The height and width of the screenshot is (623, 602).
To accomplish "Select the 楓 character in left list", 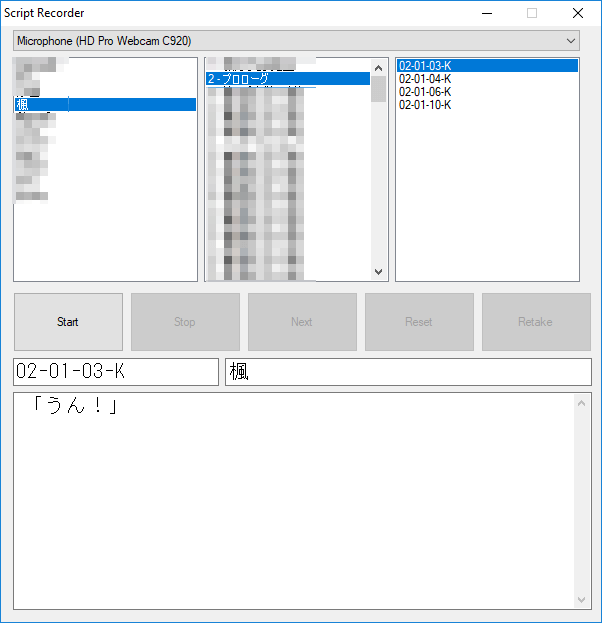I will (x=104, y=104).
